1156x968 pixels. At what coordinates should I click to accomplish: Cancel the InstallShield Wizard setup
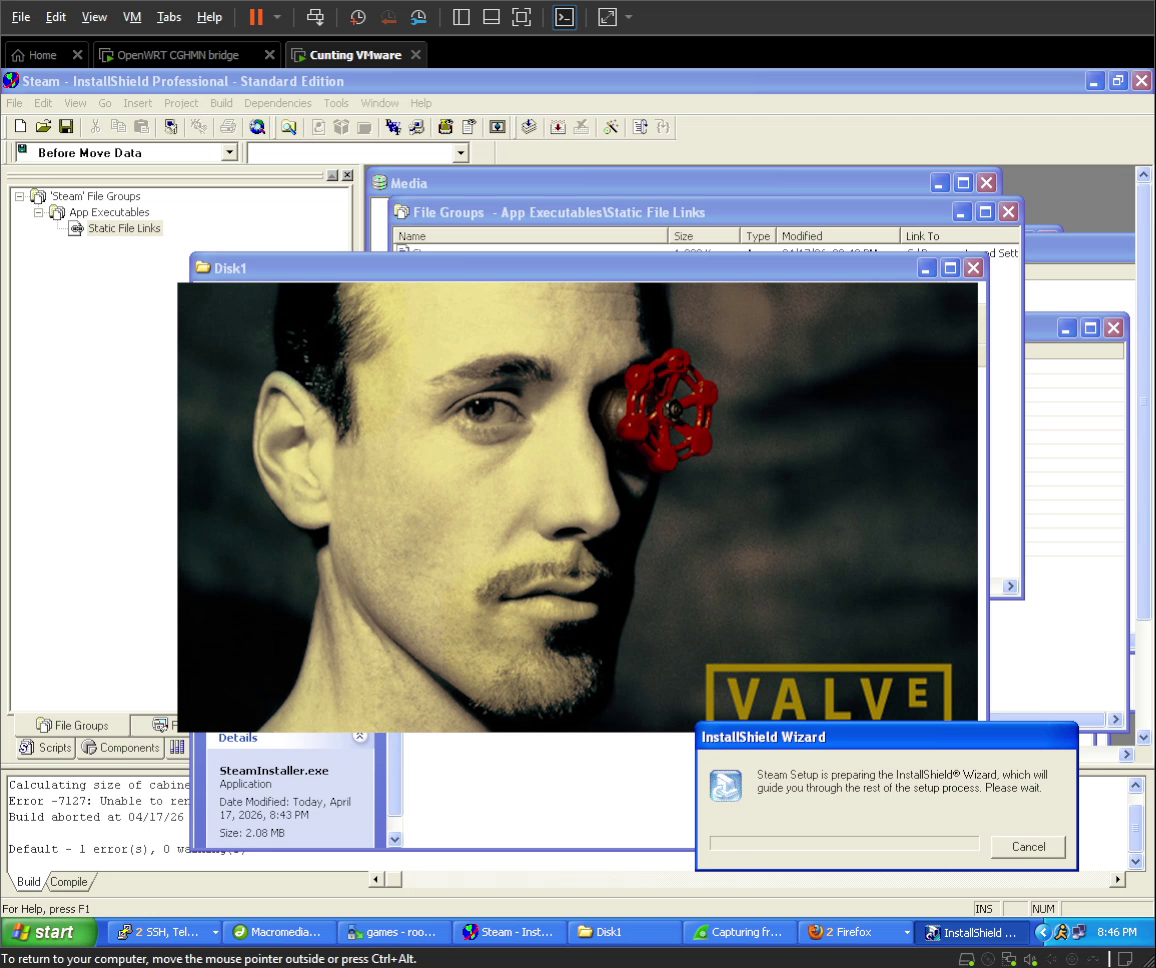point(1027,847)
